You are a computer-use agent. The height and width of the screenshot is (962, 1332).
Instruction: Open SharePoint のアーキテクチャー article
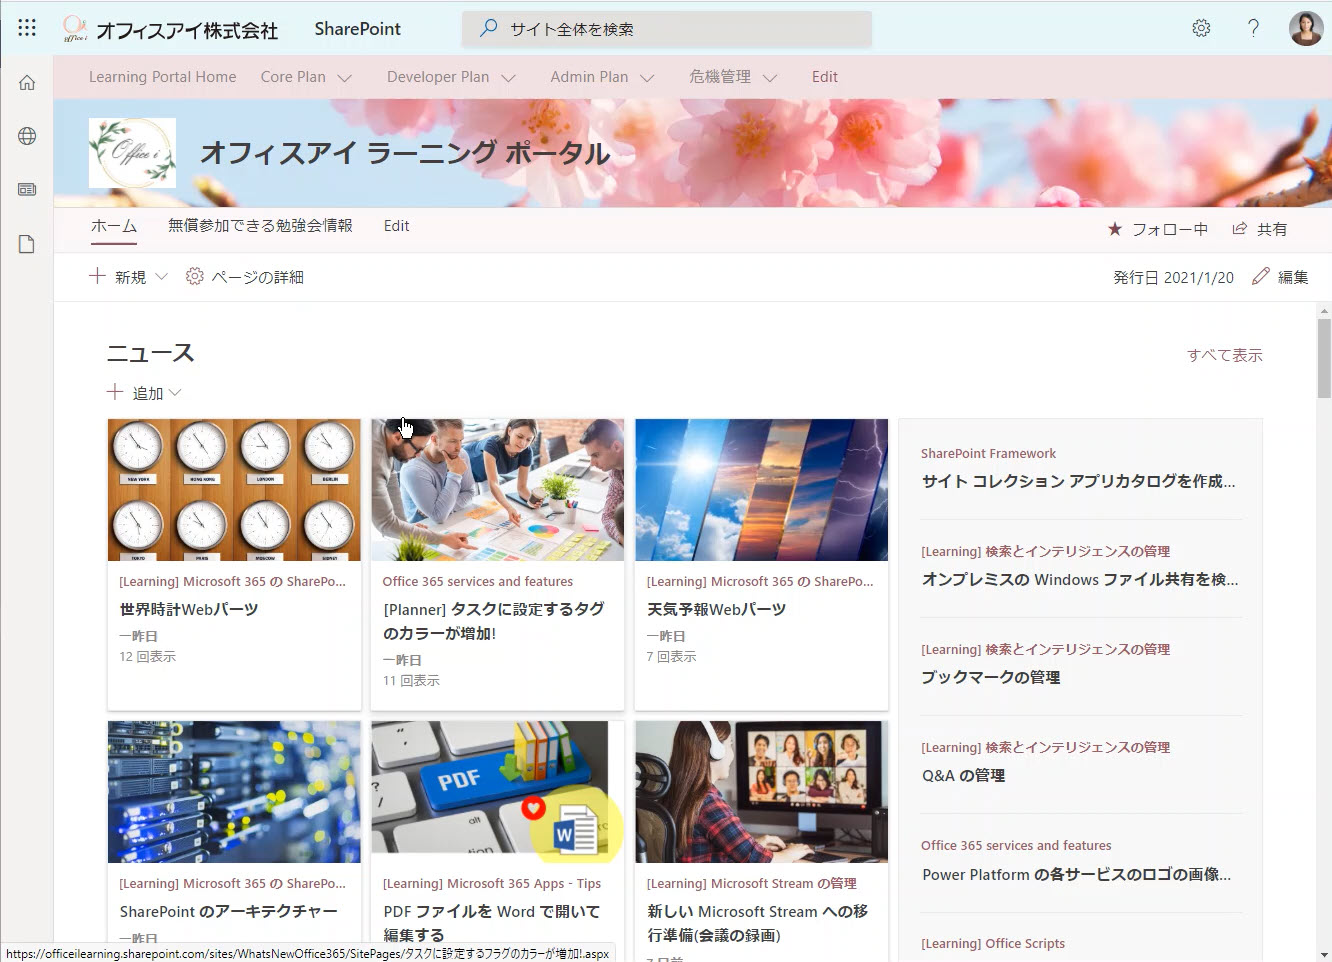pos(229,911)
